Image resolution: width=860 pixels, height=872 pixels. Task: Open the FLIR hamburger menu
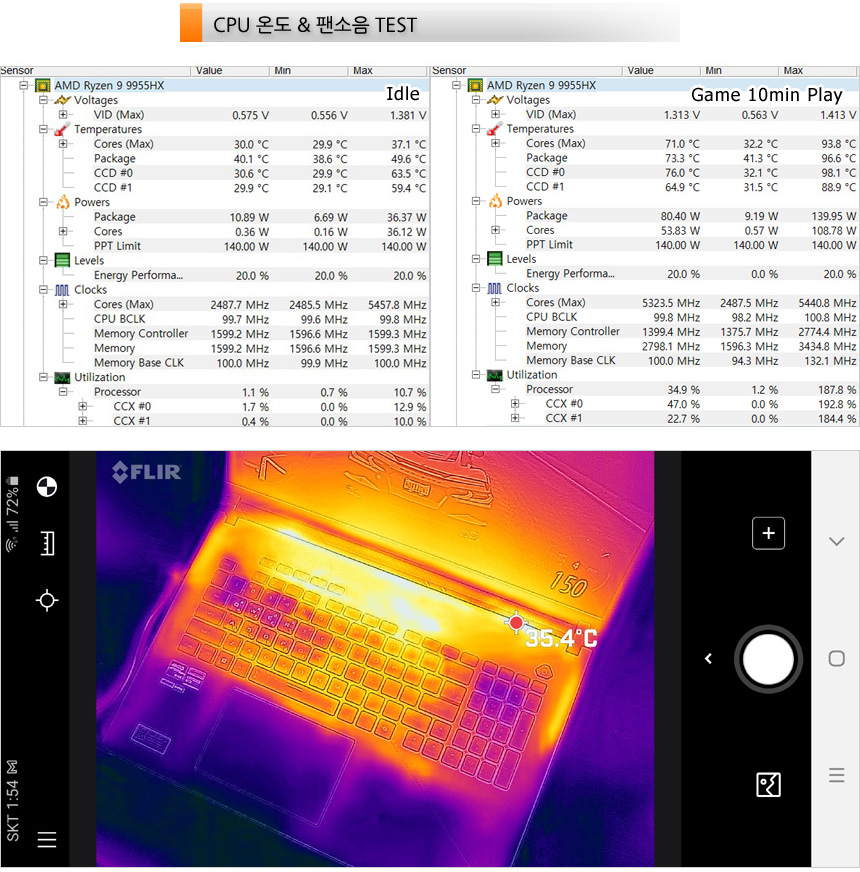click(46, 840)
